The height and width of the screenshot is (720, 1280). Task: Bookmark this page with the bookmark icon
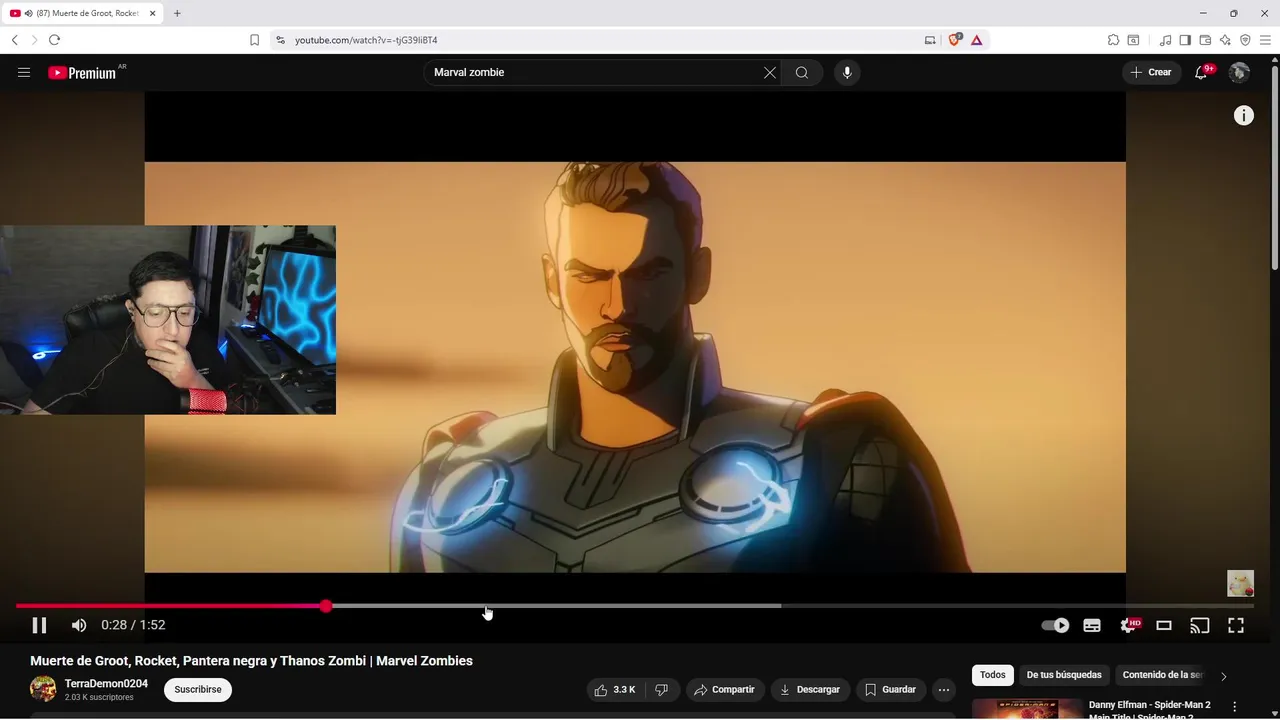click(x=254, y=40)
